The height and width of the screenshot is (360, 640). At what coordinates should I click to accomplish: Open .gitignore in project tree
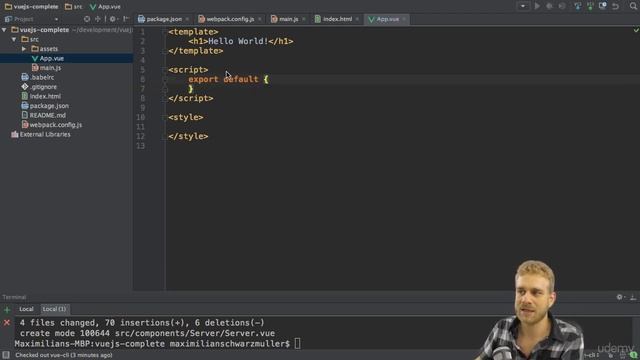click(x=39, y=87)
